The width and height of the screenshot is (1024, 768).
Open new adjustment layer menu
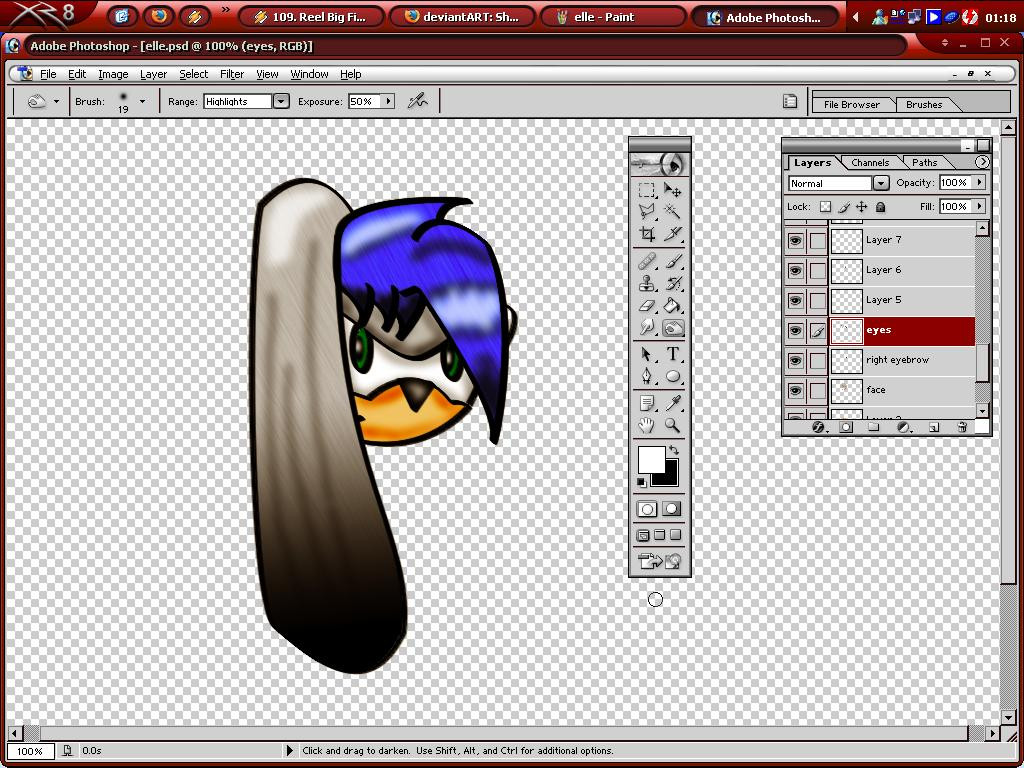(x=904, y=427)
